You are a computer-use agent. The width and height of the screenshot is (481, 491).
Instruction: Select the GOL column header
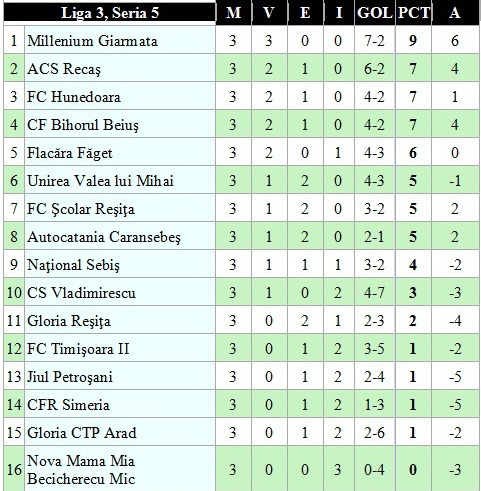tap(375, 13)
